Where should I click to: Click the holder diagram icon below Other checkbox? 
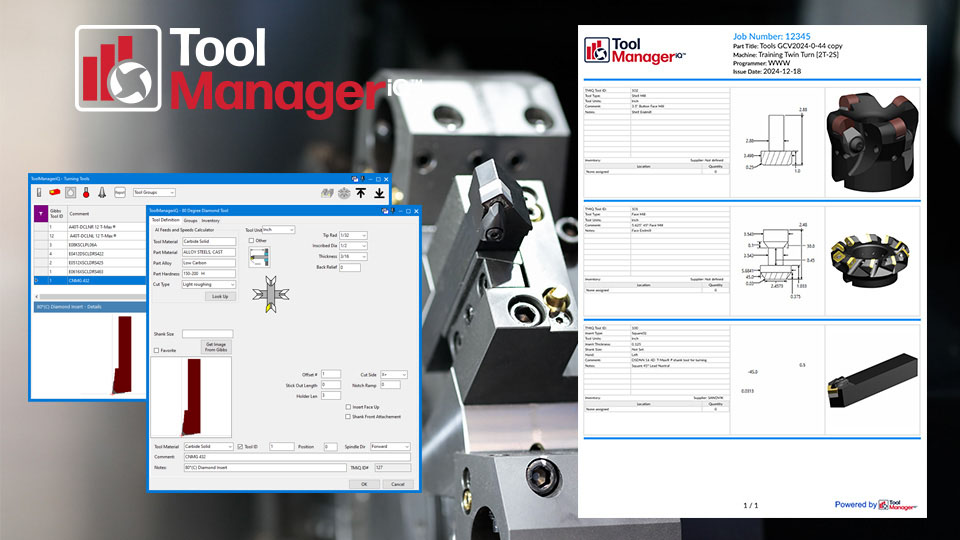tap(260, 257)
